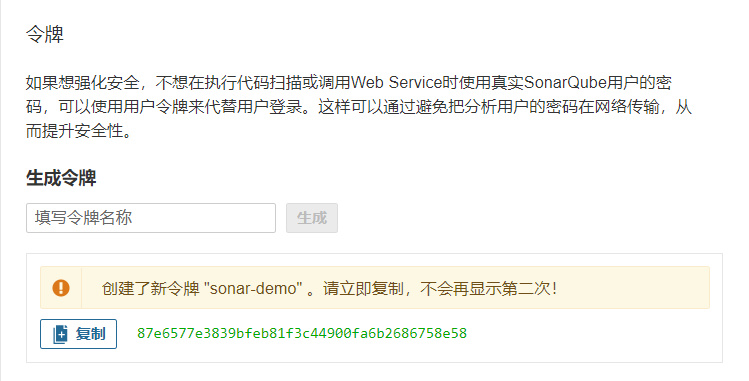Screen dimensions: 749x381
Task: Click the Web Service text in description
Action: (x=396, y=83)
